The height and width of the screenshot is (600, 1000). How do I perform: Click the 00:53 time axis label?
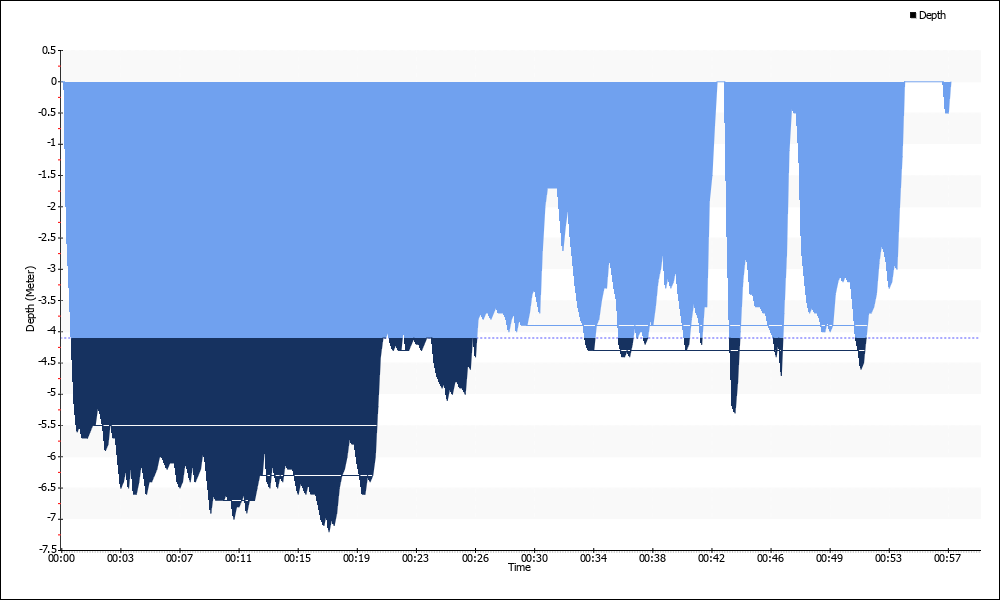(x=888, y=559)
